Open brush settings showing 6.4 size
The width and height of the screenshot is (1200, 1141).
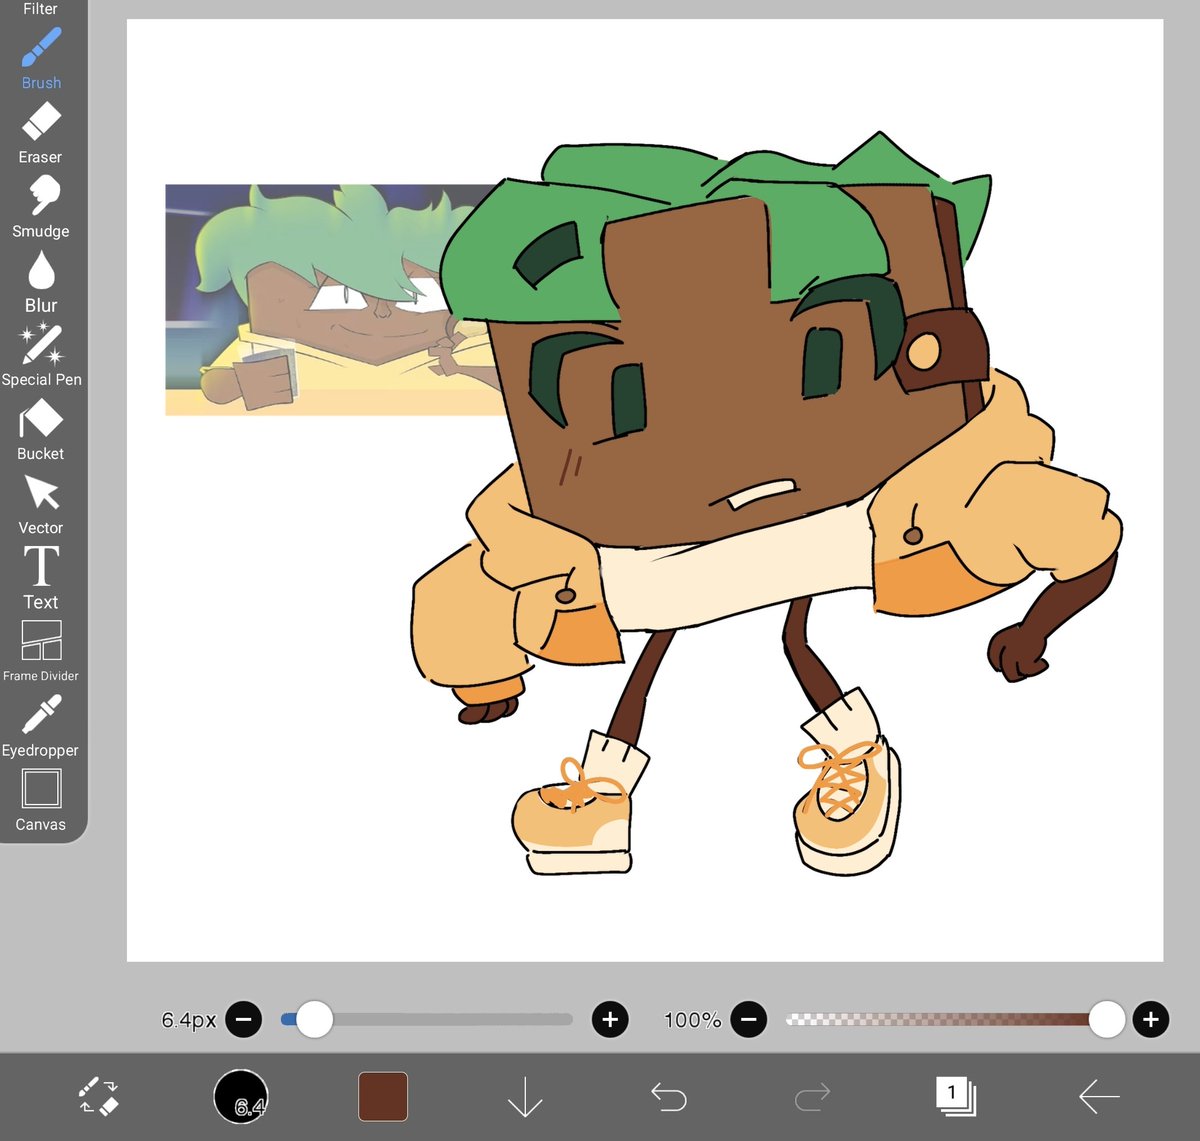(241, 1096)
